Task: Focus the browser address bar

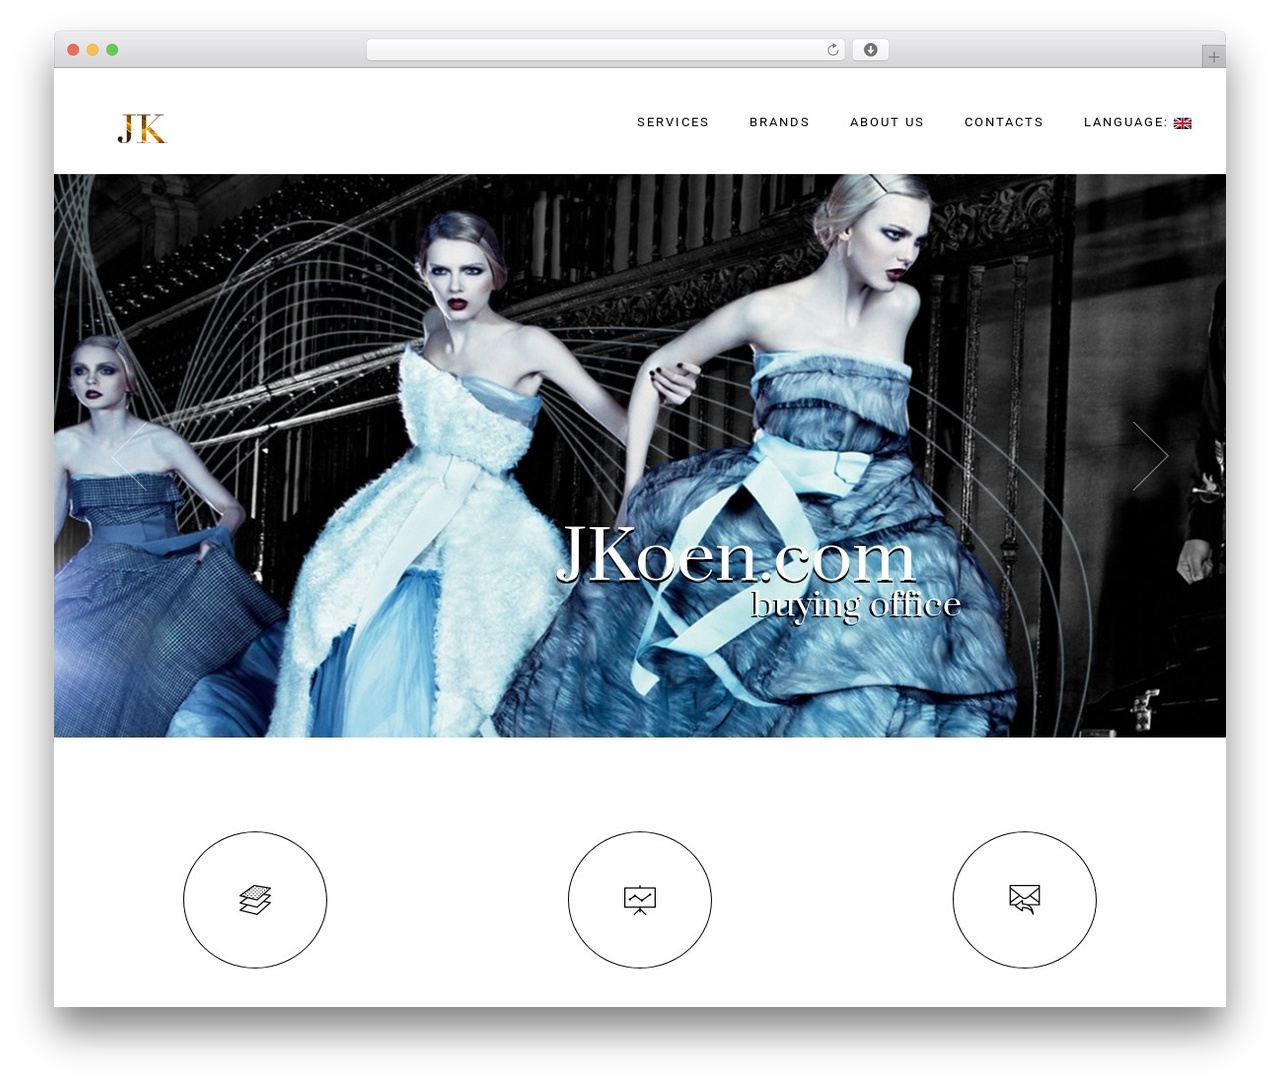Action: 605,50
